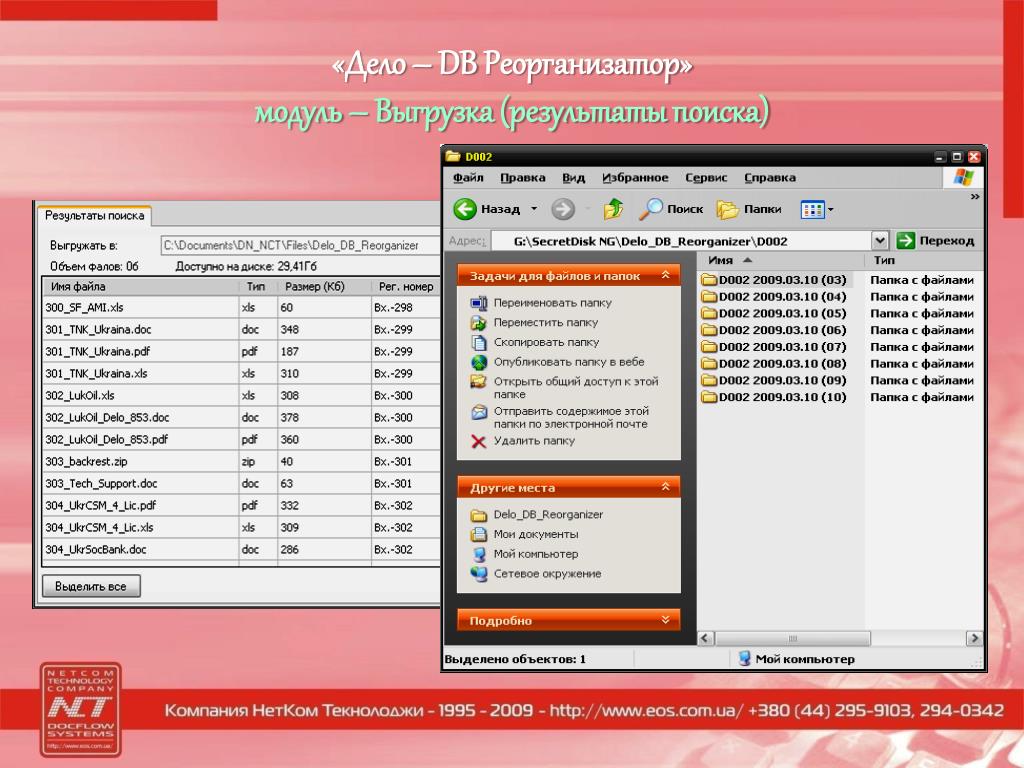The height and width of the screenshot is (768, 1024).
Task: Click the Мои документы link
Action: tap(536, 534)
